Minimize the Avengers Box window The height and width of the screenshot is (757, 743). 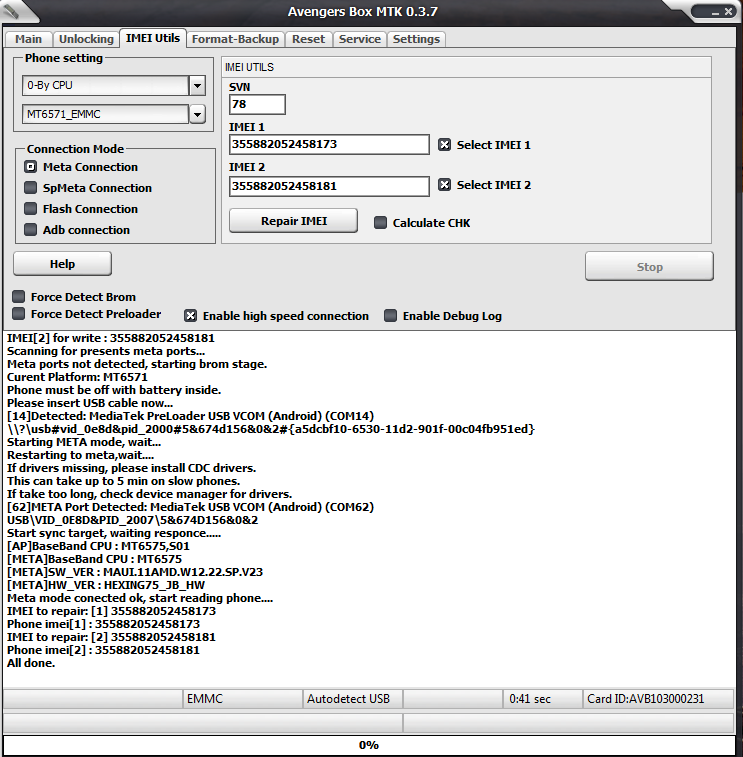[x=715, y=12]
